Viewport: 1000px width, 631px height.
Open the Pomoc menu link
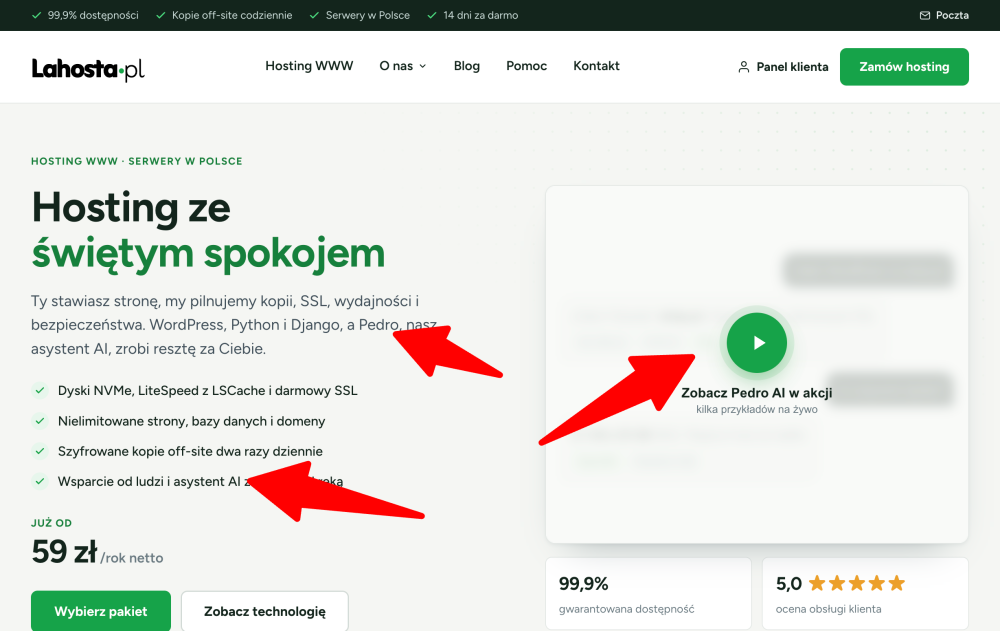(x=526, y=66)
